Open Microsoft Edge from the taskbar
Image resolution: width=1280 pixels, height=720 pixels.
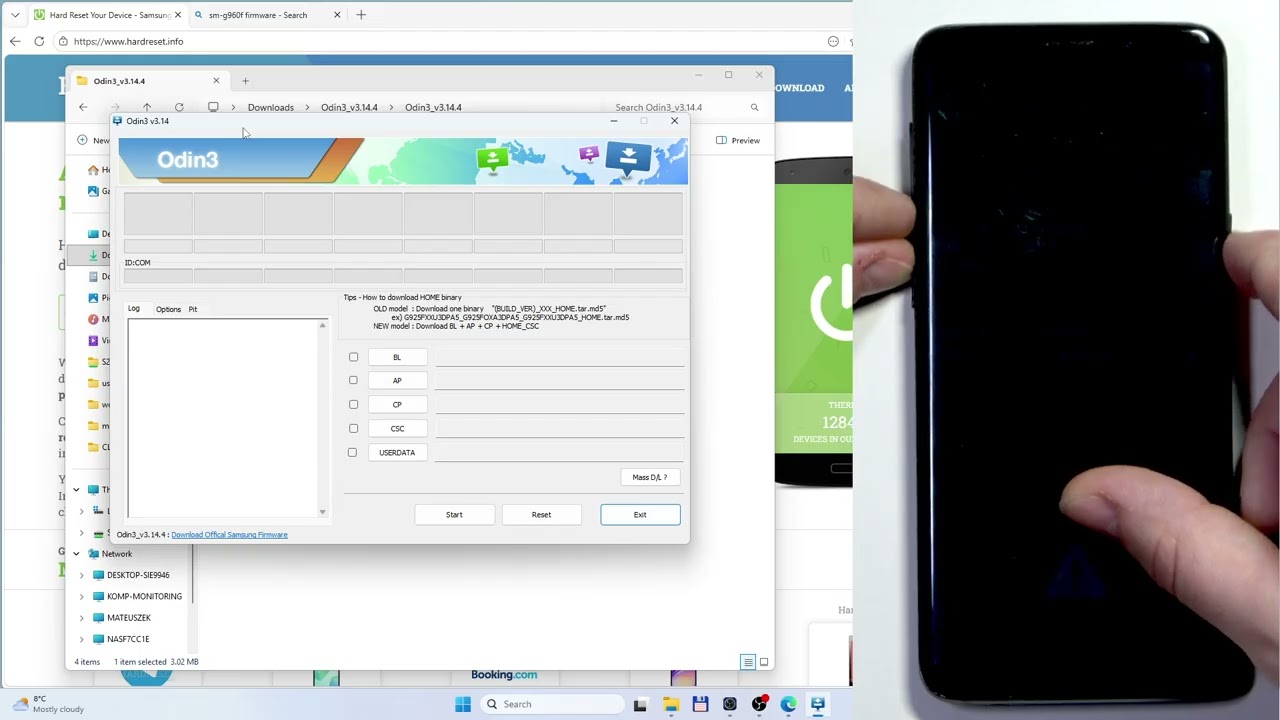[788, 704]
